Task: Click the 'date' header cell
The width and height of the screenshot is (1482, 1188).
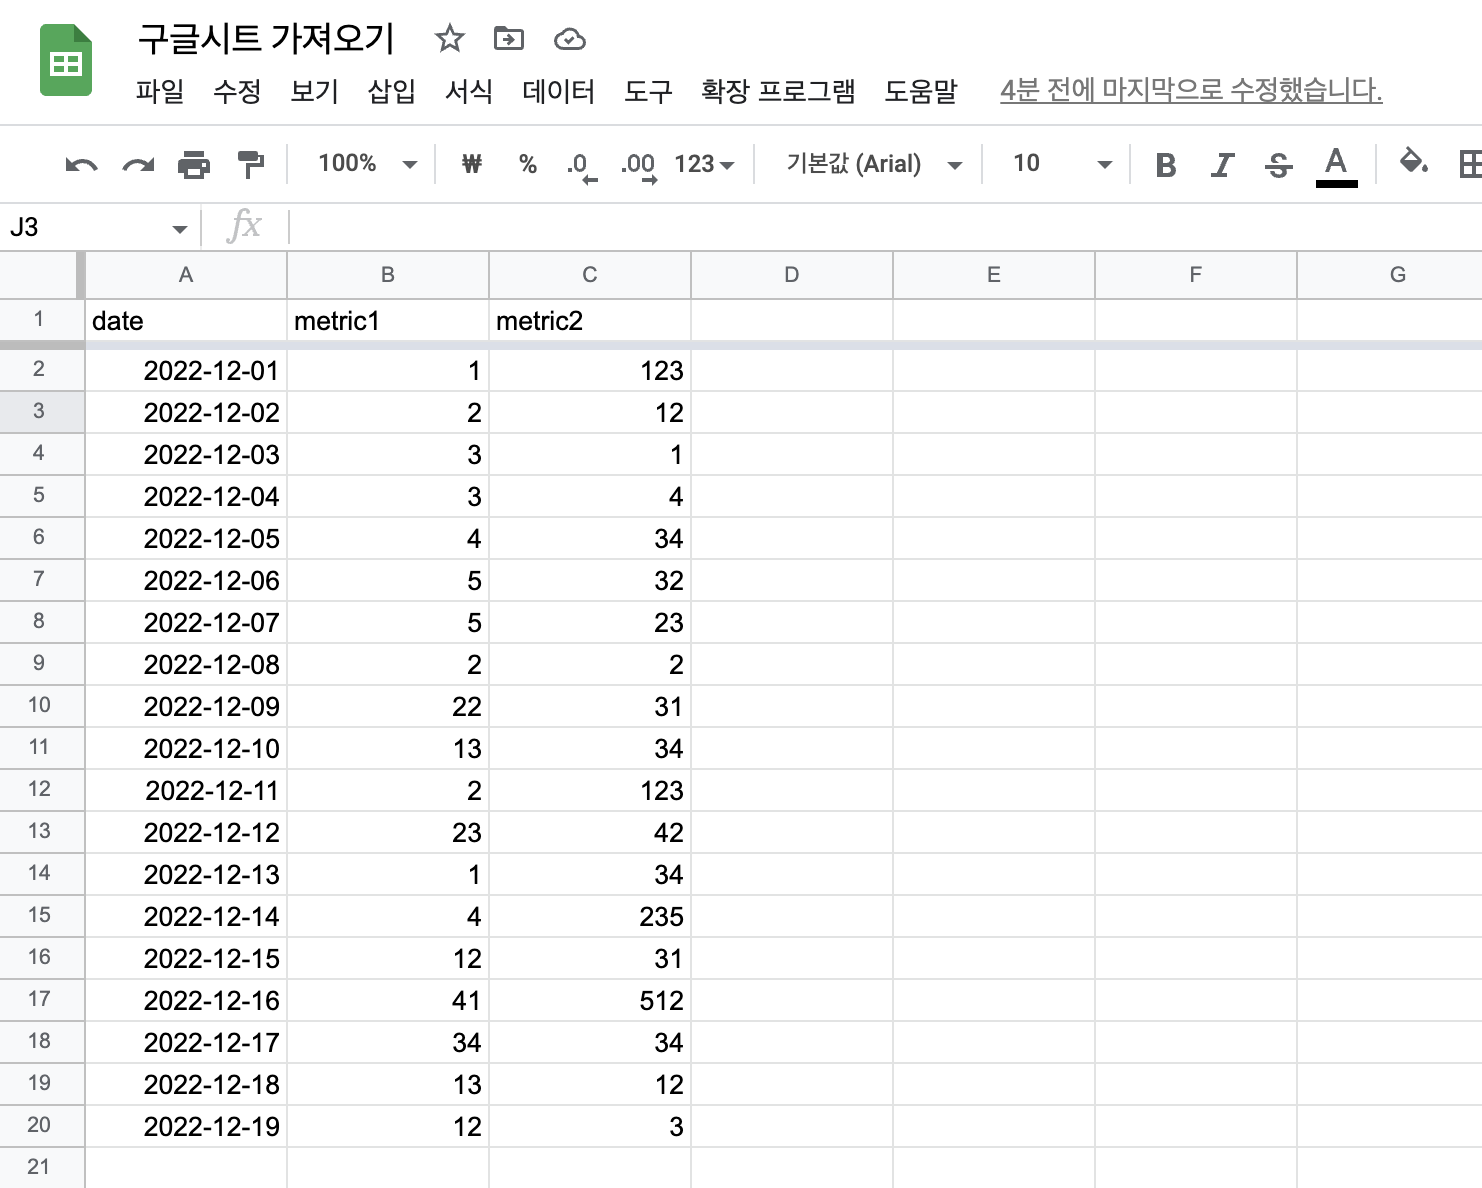Action: pos(186,321)
